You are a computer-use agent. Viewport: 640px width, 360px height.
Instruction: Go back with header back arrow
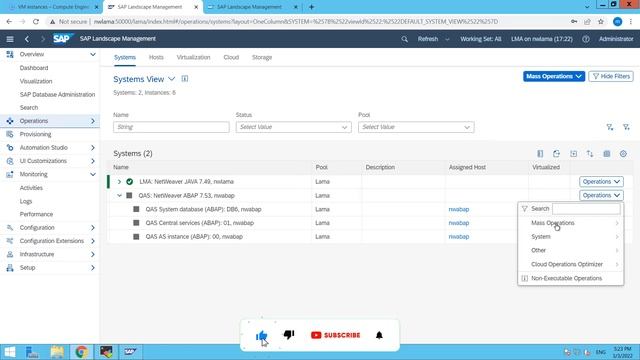[27, 39]
